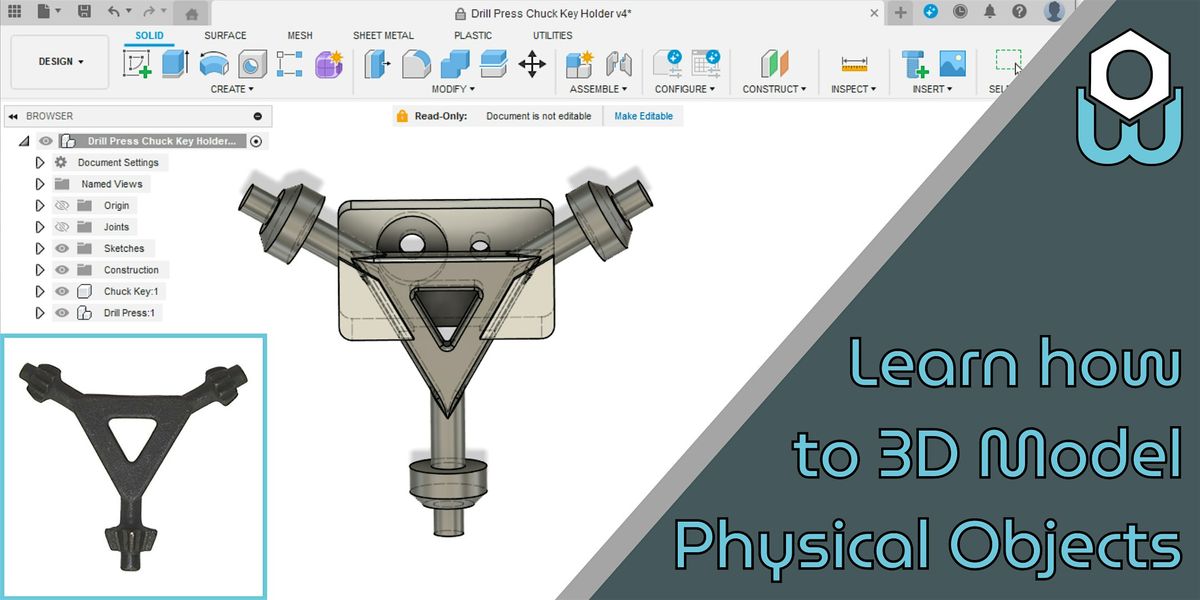This screenshot has width=1200, height=600.
Task: Open the DESIGN workspace selector
Action: point(58,61)
